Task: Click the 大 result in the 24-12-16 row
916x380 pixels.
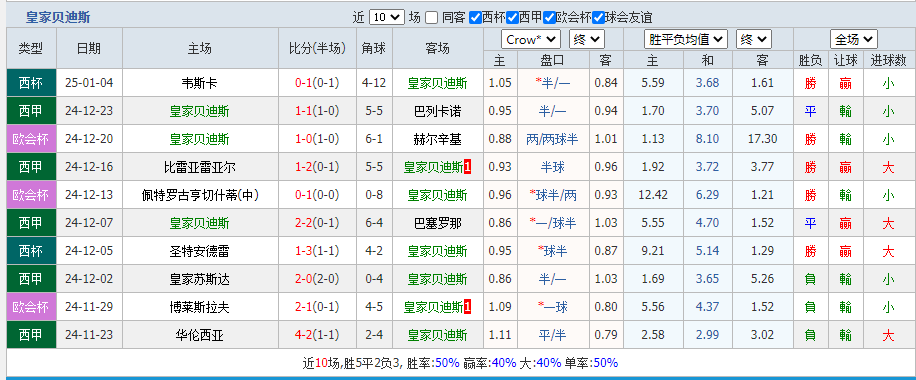Action: pyautogui.click(x=888, y=168)
